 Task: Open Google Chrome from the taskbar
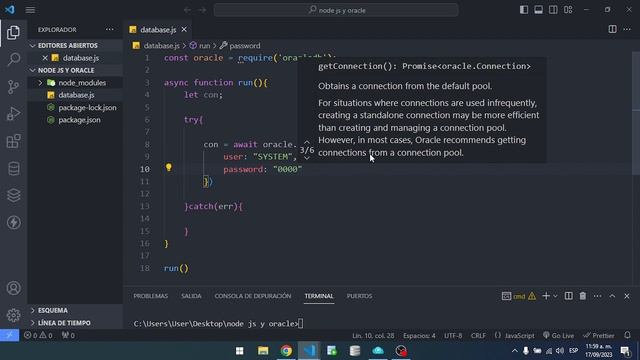click(x=286, y=351)
